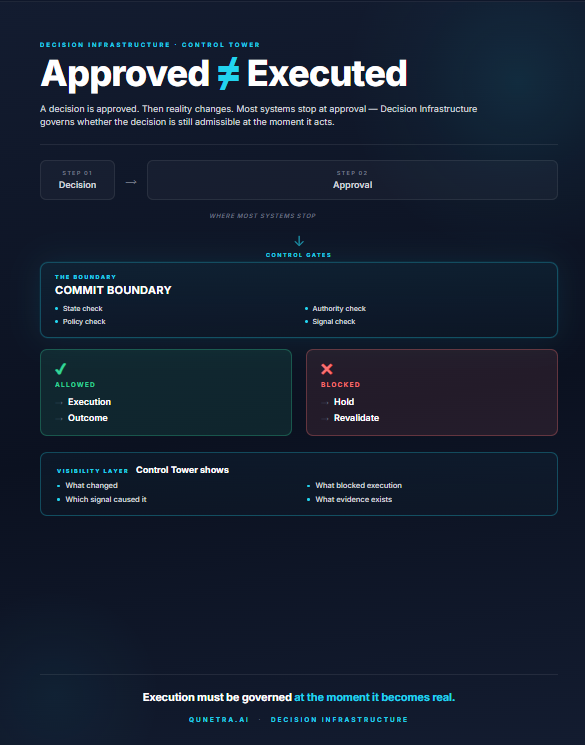Click the BLOCKED label in the red card
The height and width of the screenshot is (745, 585).
point(341,384)
